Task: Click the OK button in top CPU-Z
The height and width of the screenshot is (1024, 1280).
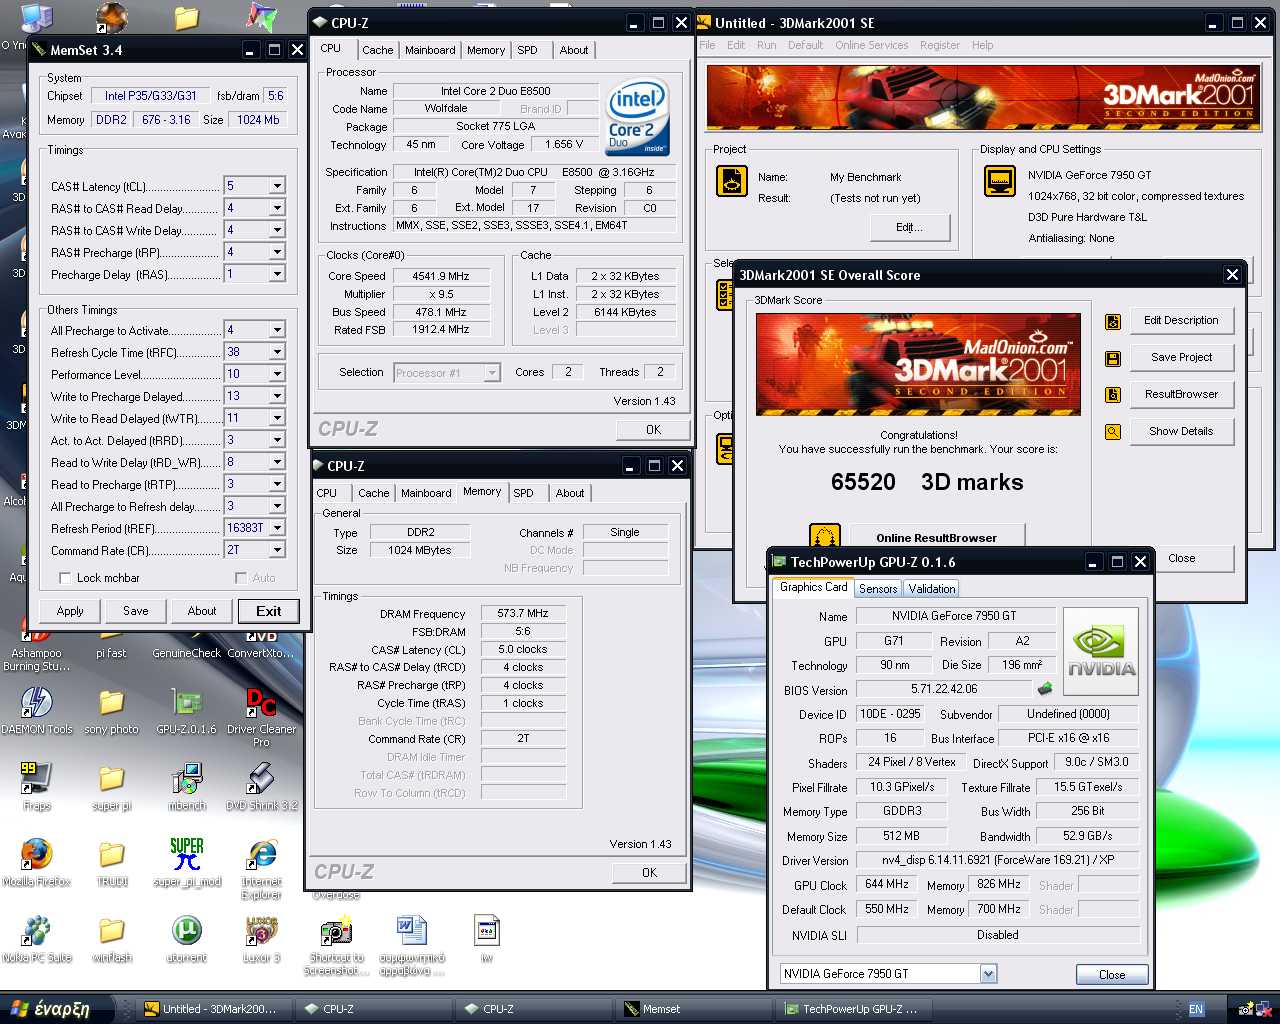Action: pos(653,429)
